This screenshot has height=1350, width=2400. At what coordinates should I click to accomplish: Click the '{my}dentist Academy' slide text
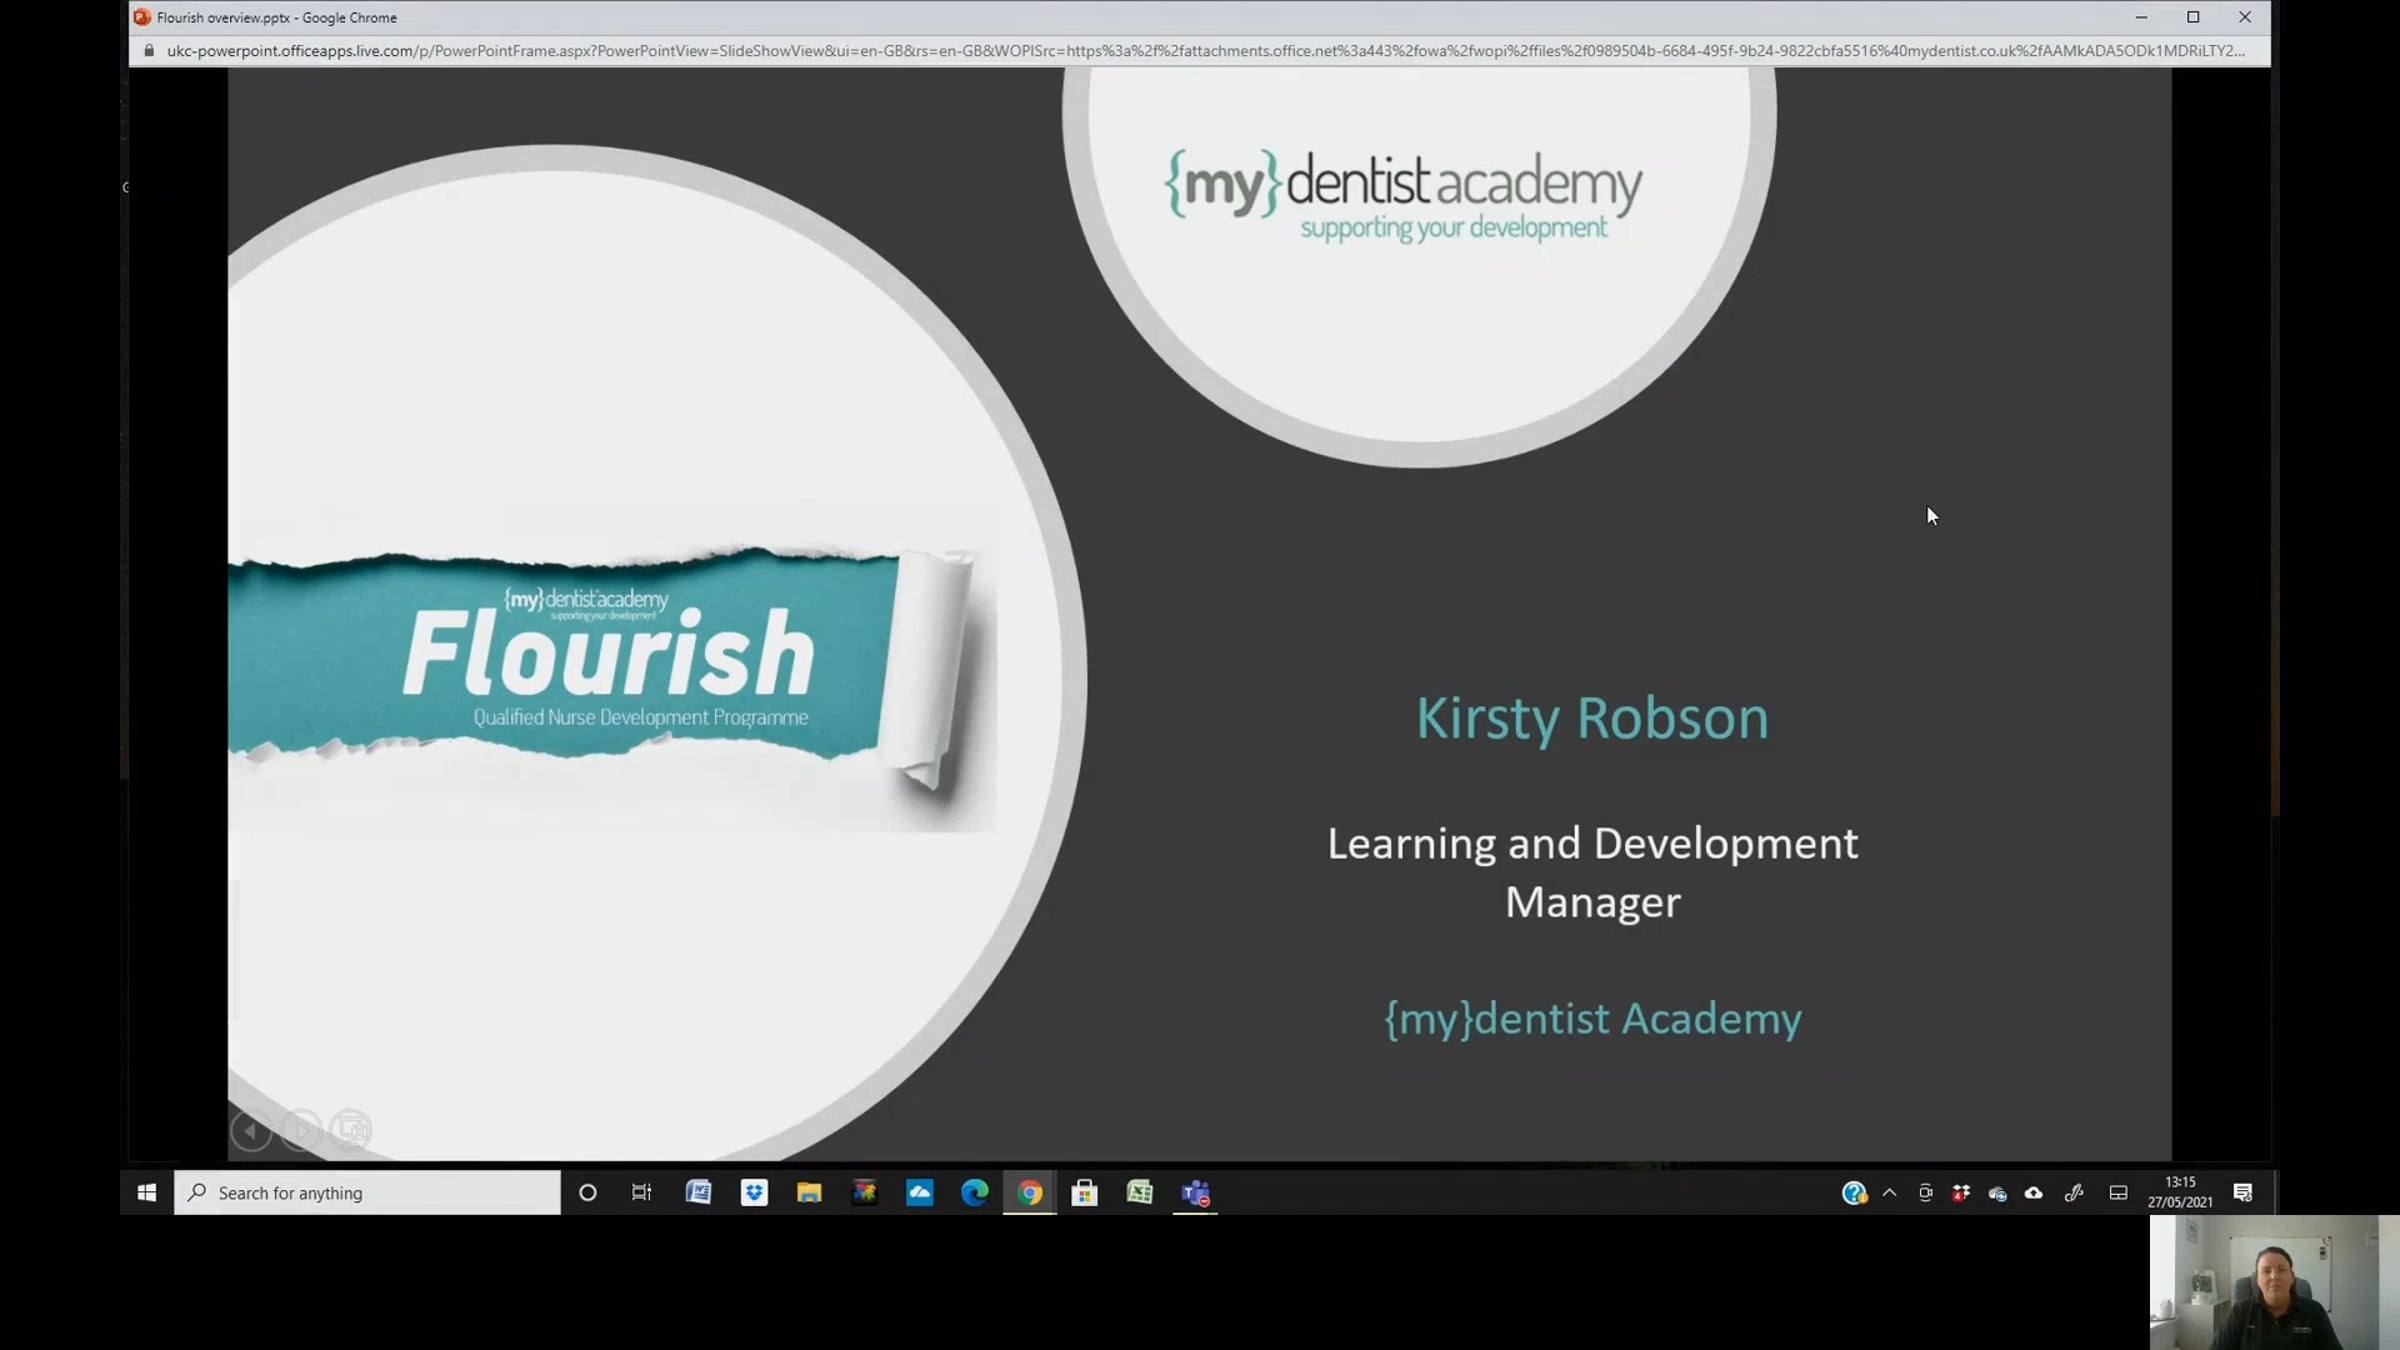[x=1593, y=1019]
